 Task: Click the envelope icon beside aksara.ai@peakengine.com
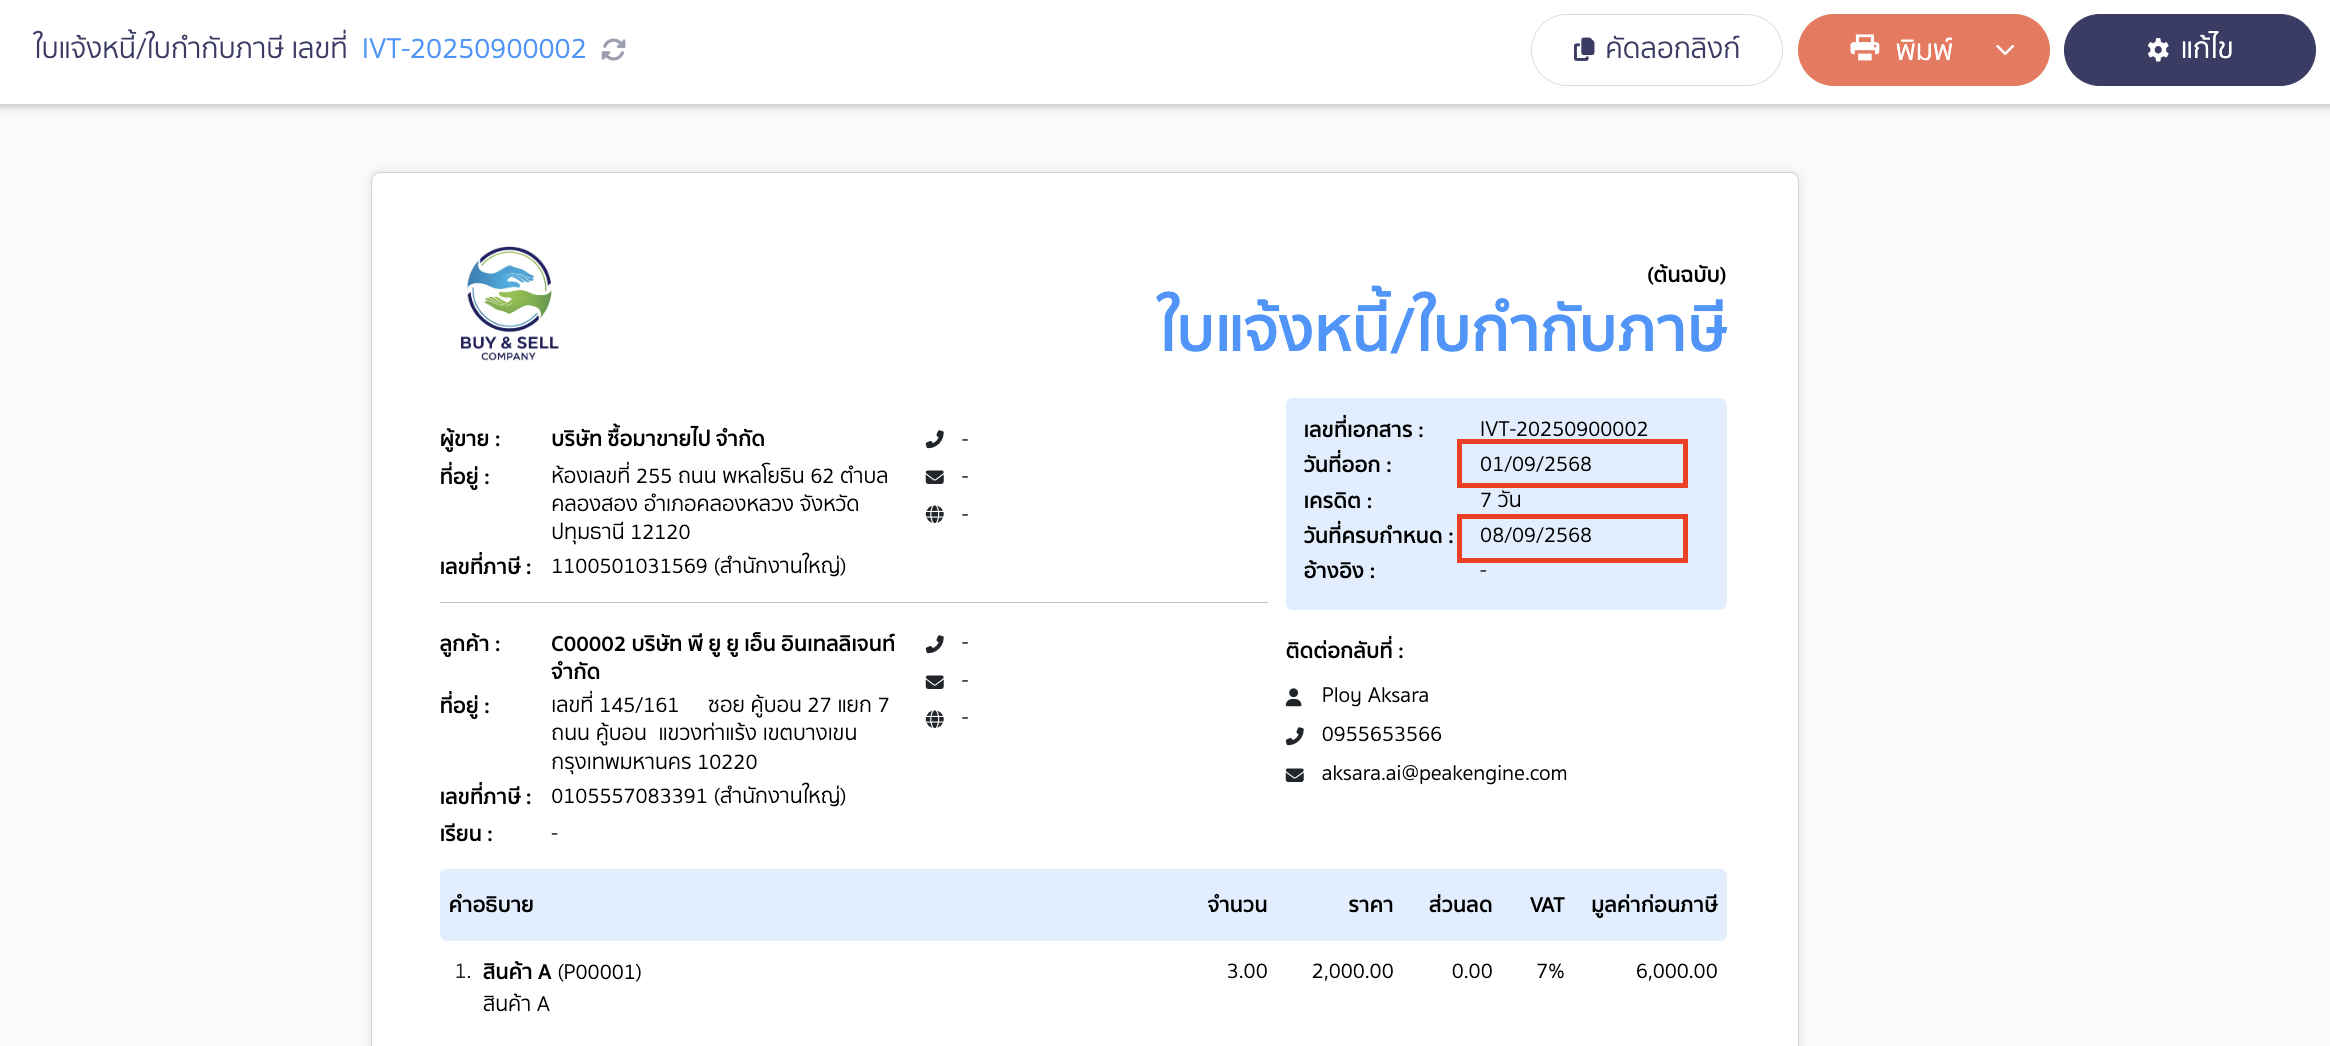tap(1294, 775)
